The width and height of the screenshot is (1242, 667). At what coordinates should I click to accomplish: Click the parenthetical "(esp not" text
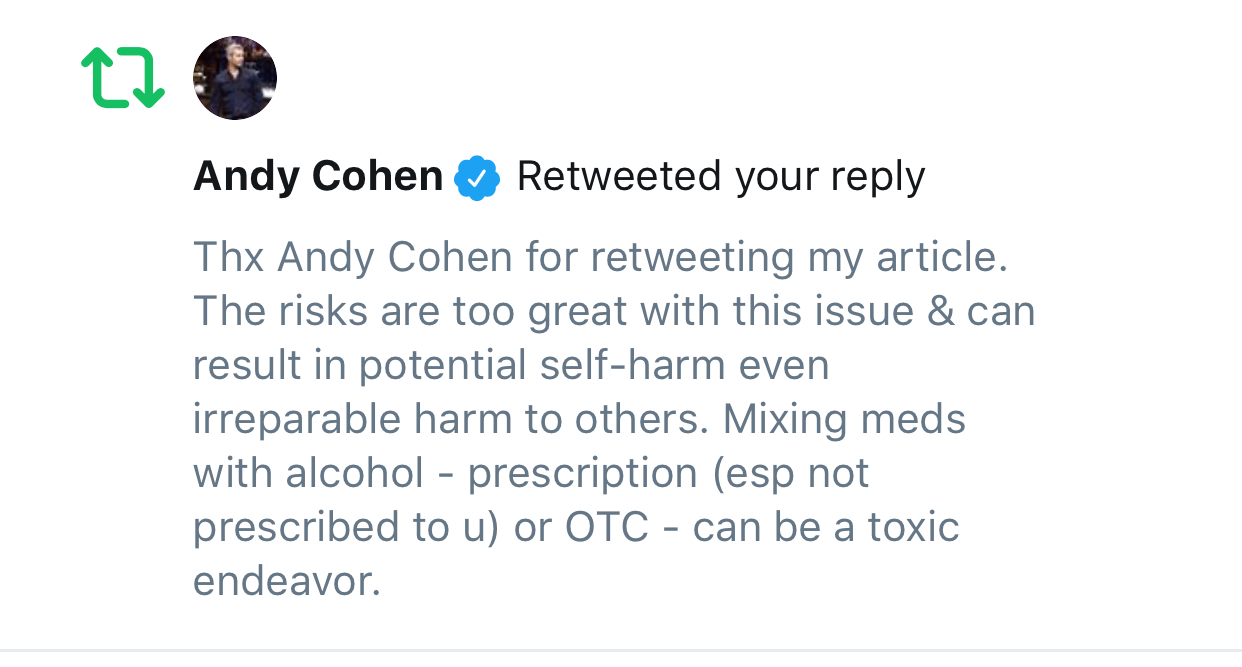(790, 474)
